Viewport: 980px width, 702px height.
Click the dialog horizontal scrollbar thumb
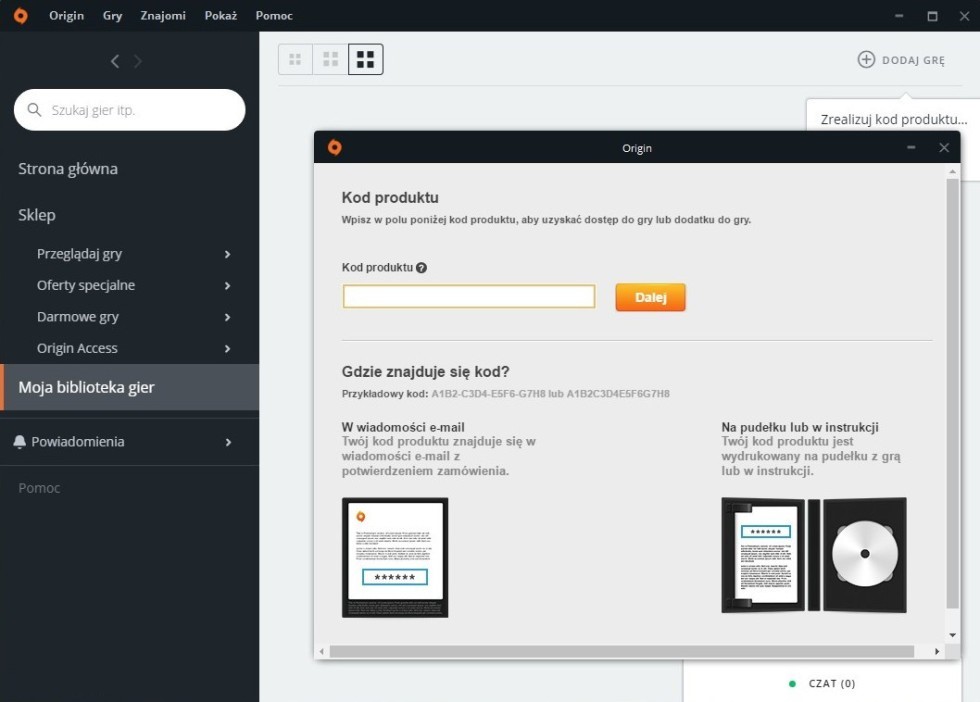(622, 651)
